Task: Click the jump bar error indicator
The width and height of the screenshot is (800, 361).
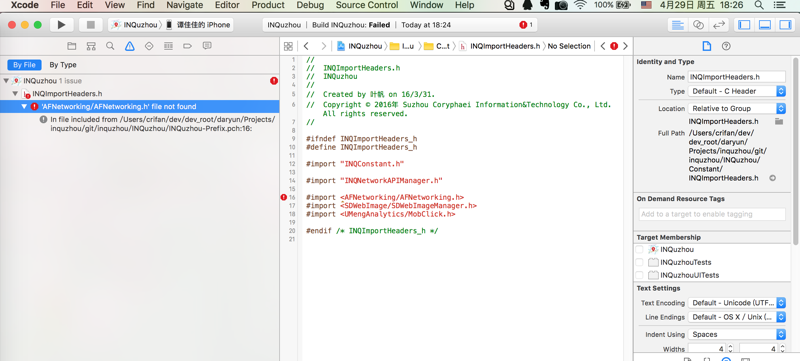Action: [x=614, y=46]
